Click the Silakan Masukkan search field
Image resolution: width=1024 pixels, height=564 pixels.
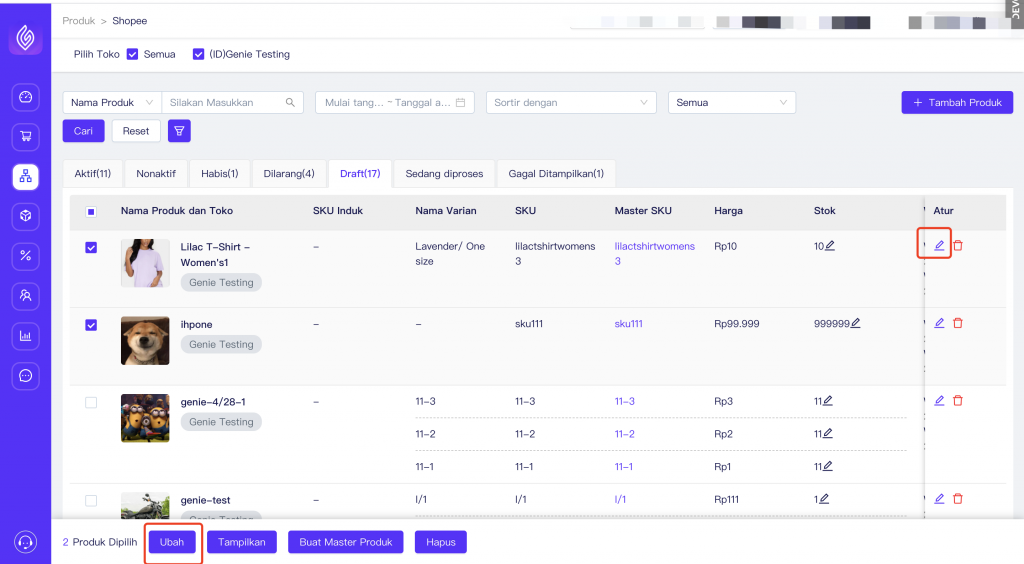225,102
